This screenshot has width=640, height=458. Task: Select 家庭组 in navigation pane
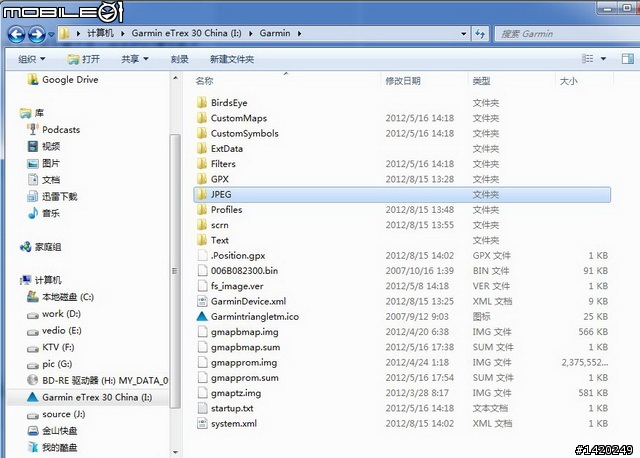pyautogui.click(x=41, y=247)
